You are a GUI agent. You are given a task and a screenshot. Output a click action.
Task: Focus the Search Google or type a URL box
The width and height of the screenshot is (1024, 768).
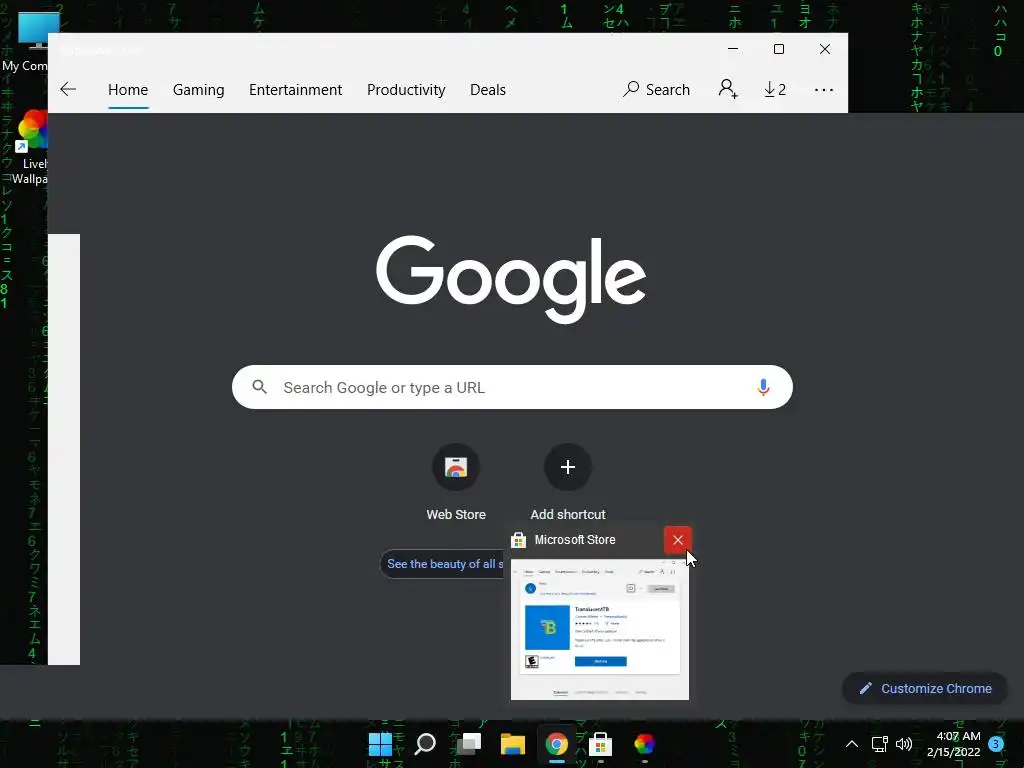pyautogui.click(x=512, y=387)
